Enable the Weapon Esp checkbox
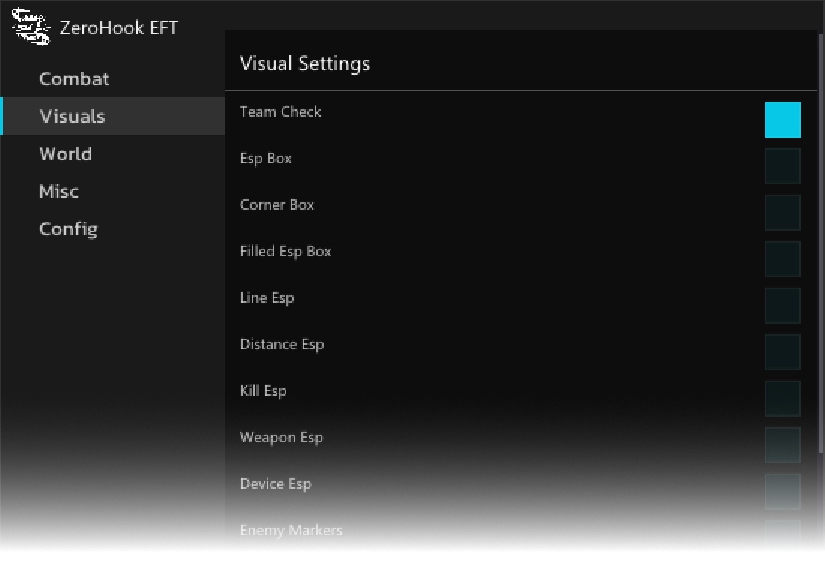The image size is (825, 570). 782,445
